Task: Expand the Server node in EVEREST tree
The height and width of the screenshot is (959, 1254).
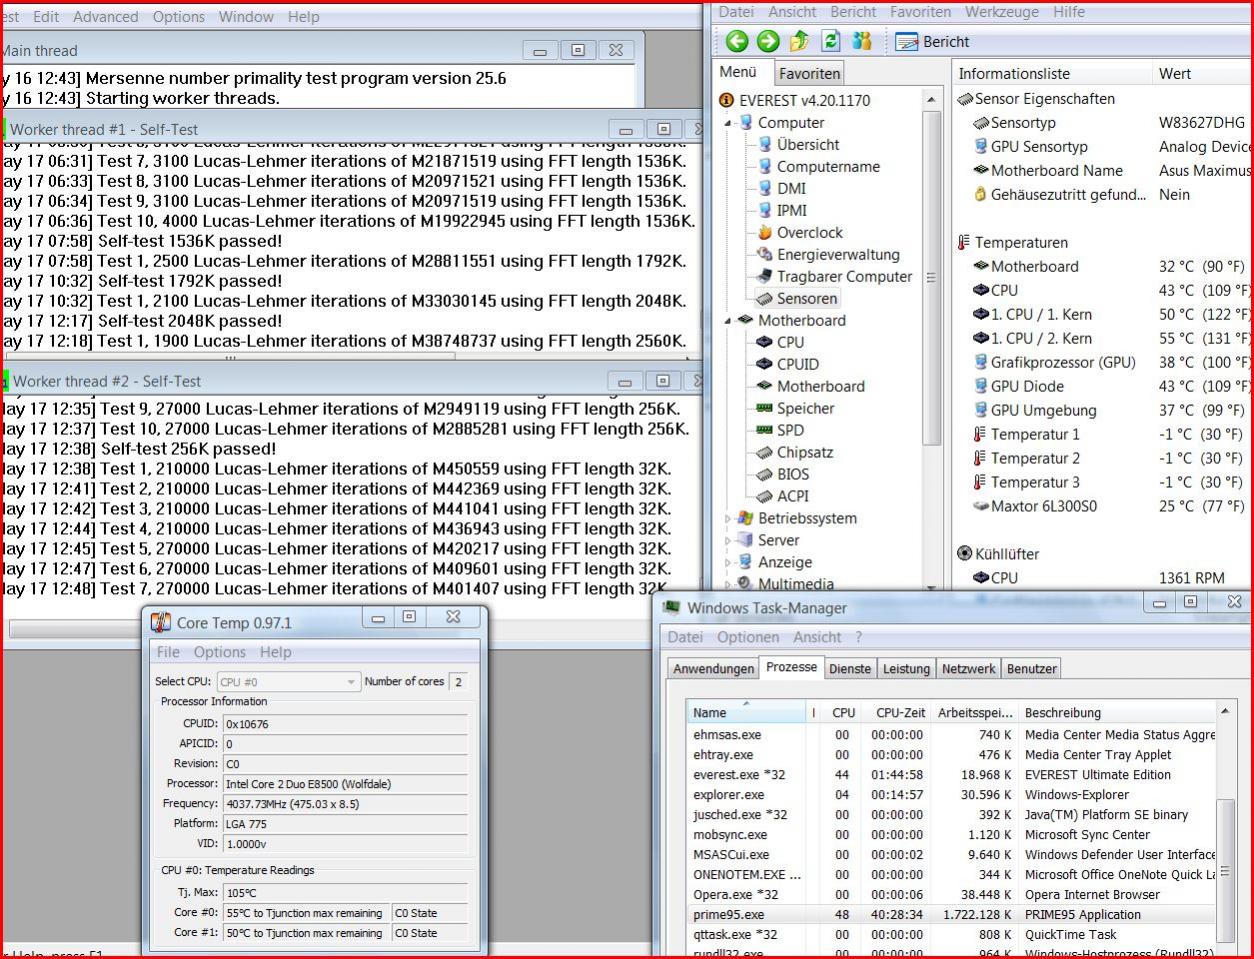Action: coord(728,541)
